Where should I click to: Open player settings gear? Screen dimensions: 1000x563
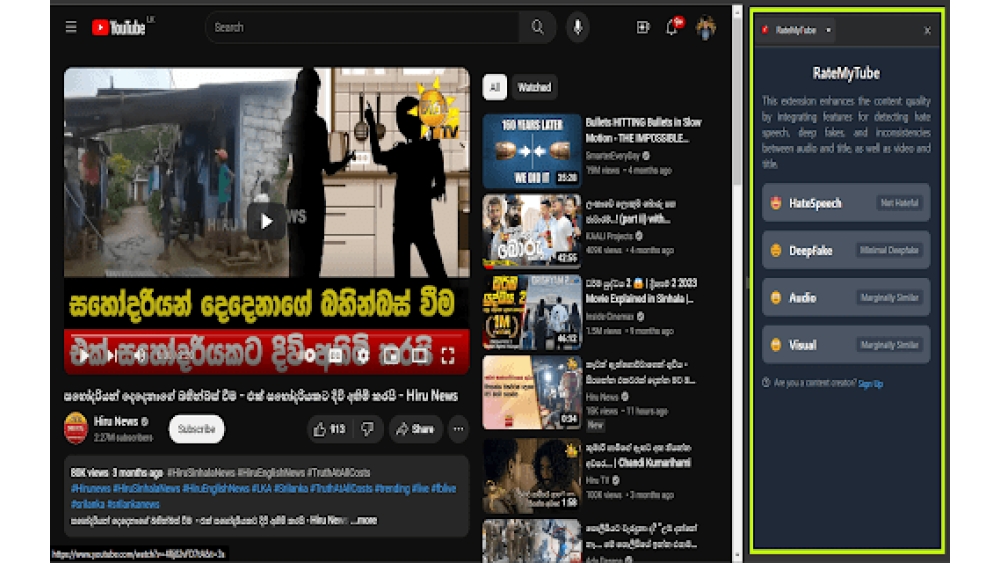[x=363, y=356]
